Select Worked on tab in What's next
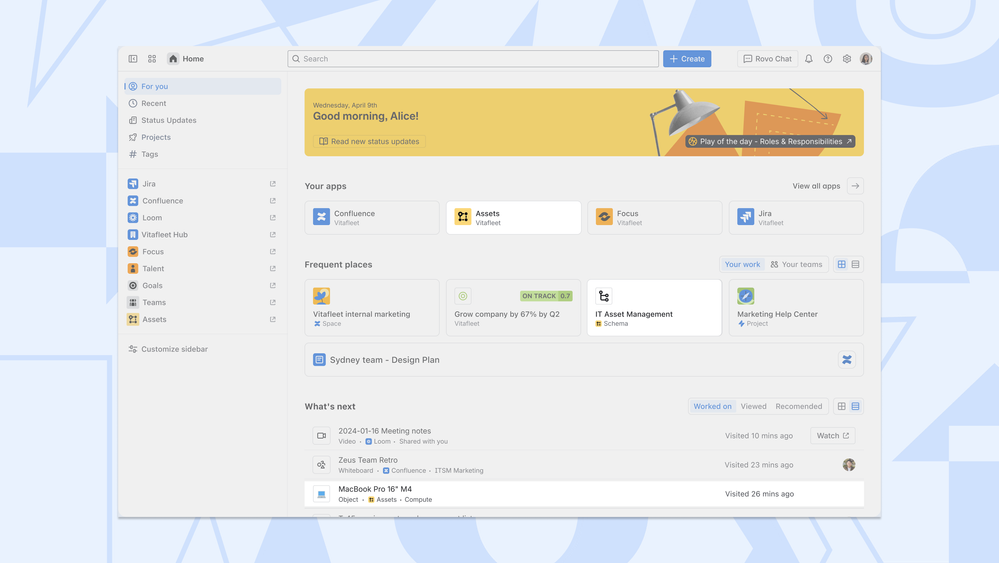999x563 pixels. [712, 406]
